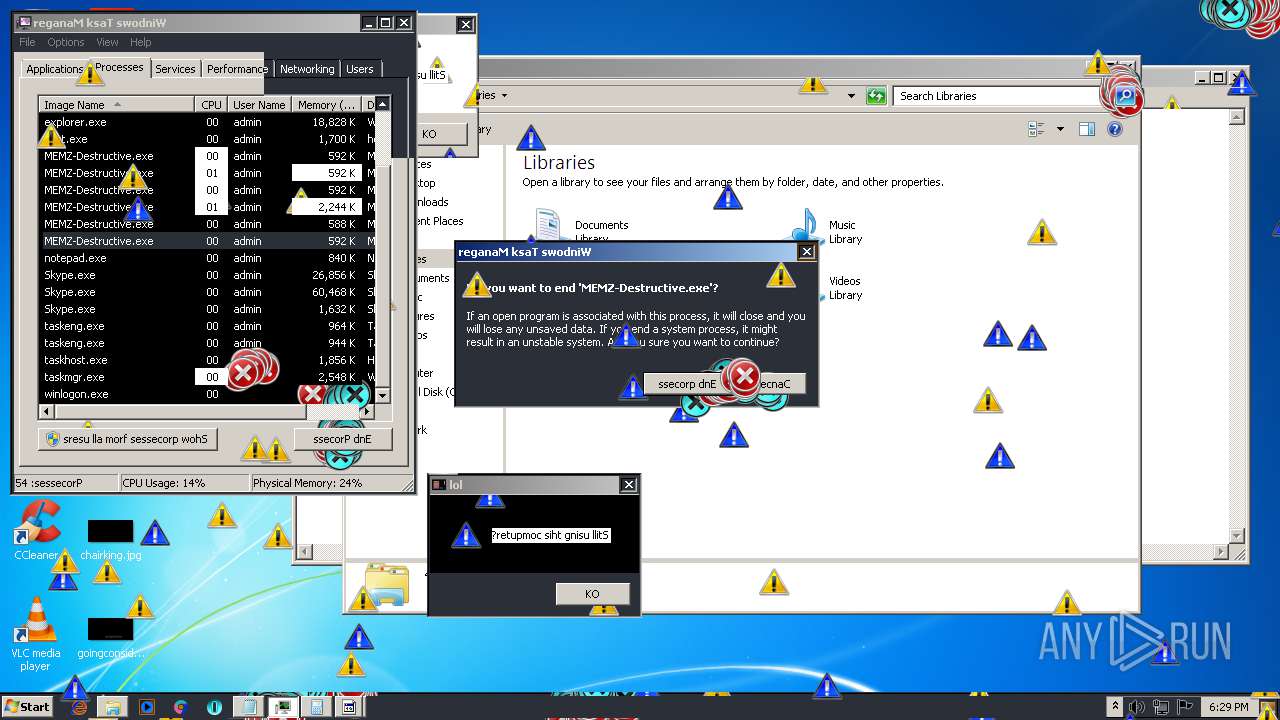Select Skype.exe row using 26,856 K
The width and height of the screenshot is (1280, 720).
coord(207,275)
